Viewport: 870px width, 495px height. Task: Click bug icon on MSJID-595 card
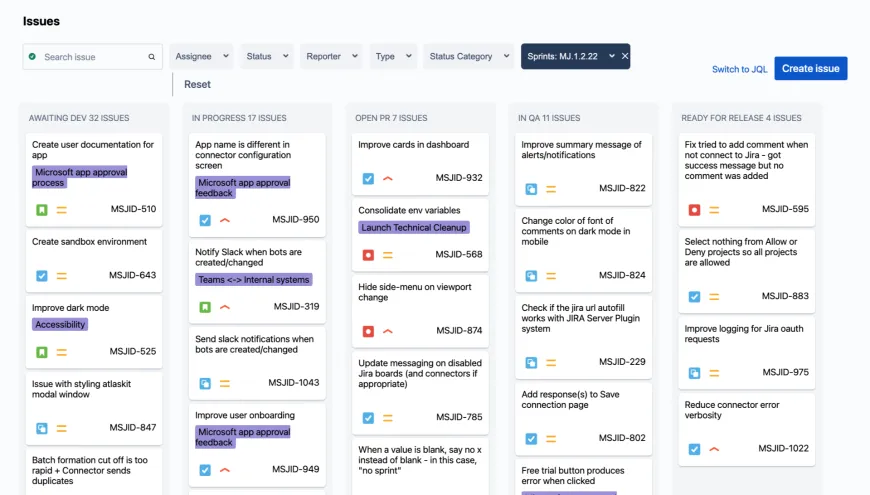(694, 210)
